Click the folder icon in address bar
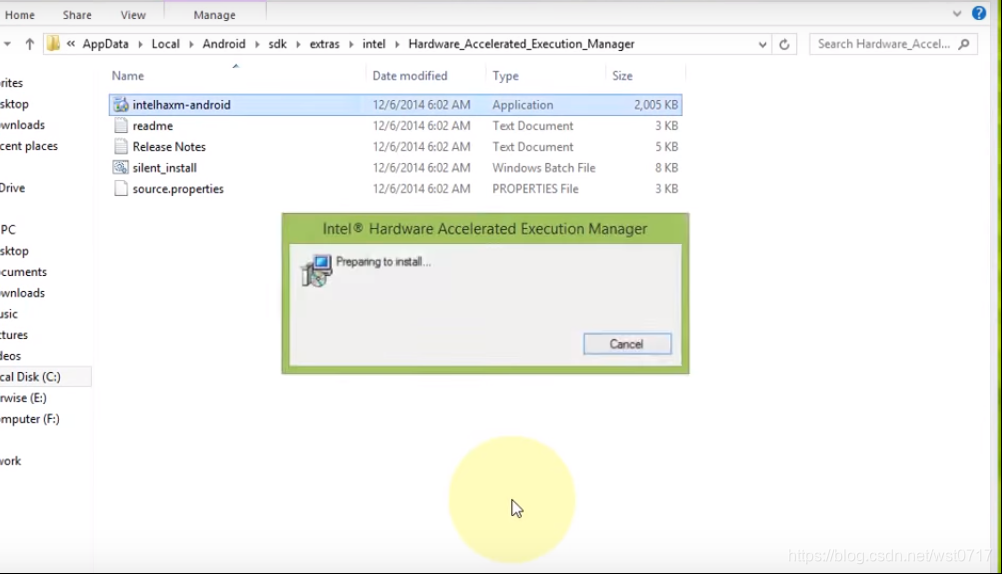This screenshot has height=574, width=1002. pos(54,44)
